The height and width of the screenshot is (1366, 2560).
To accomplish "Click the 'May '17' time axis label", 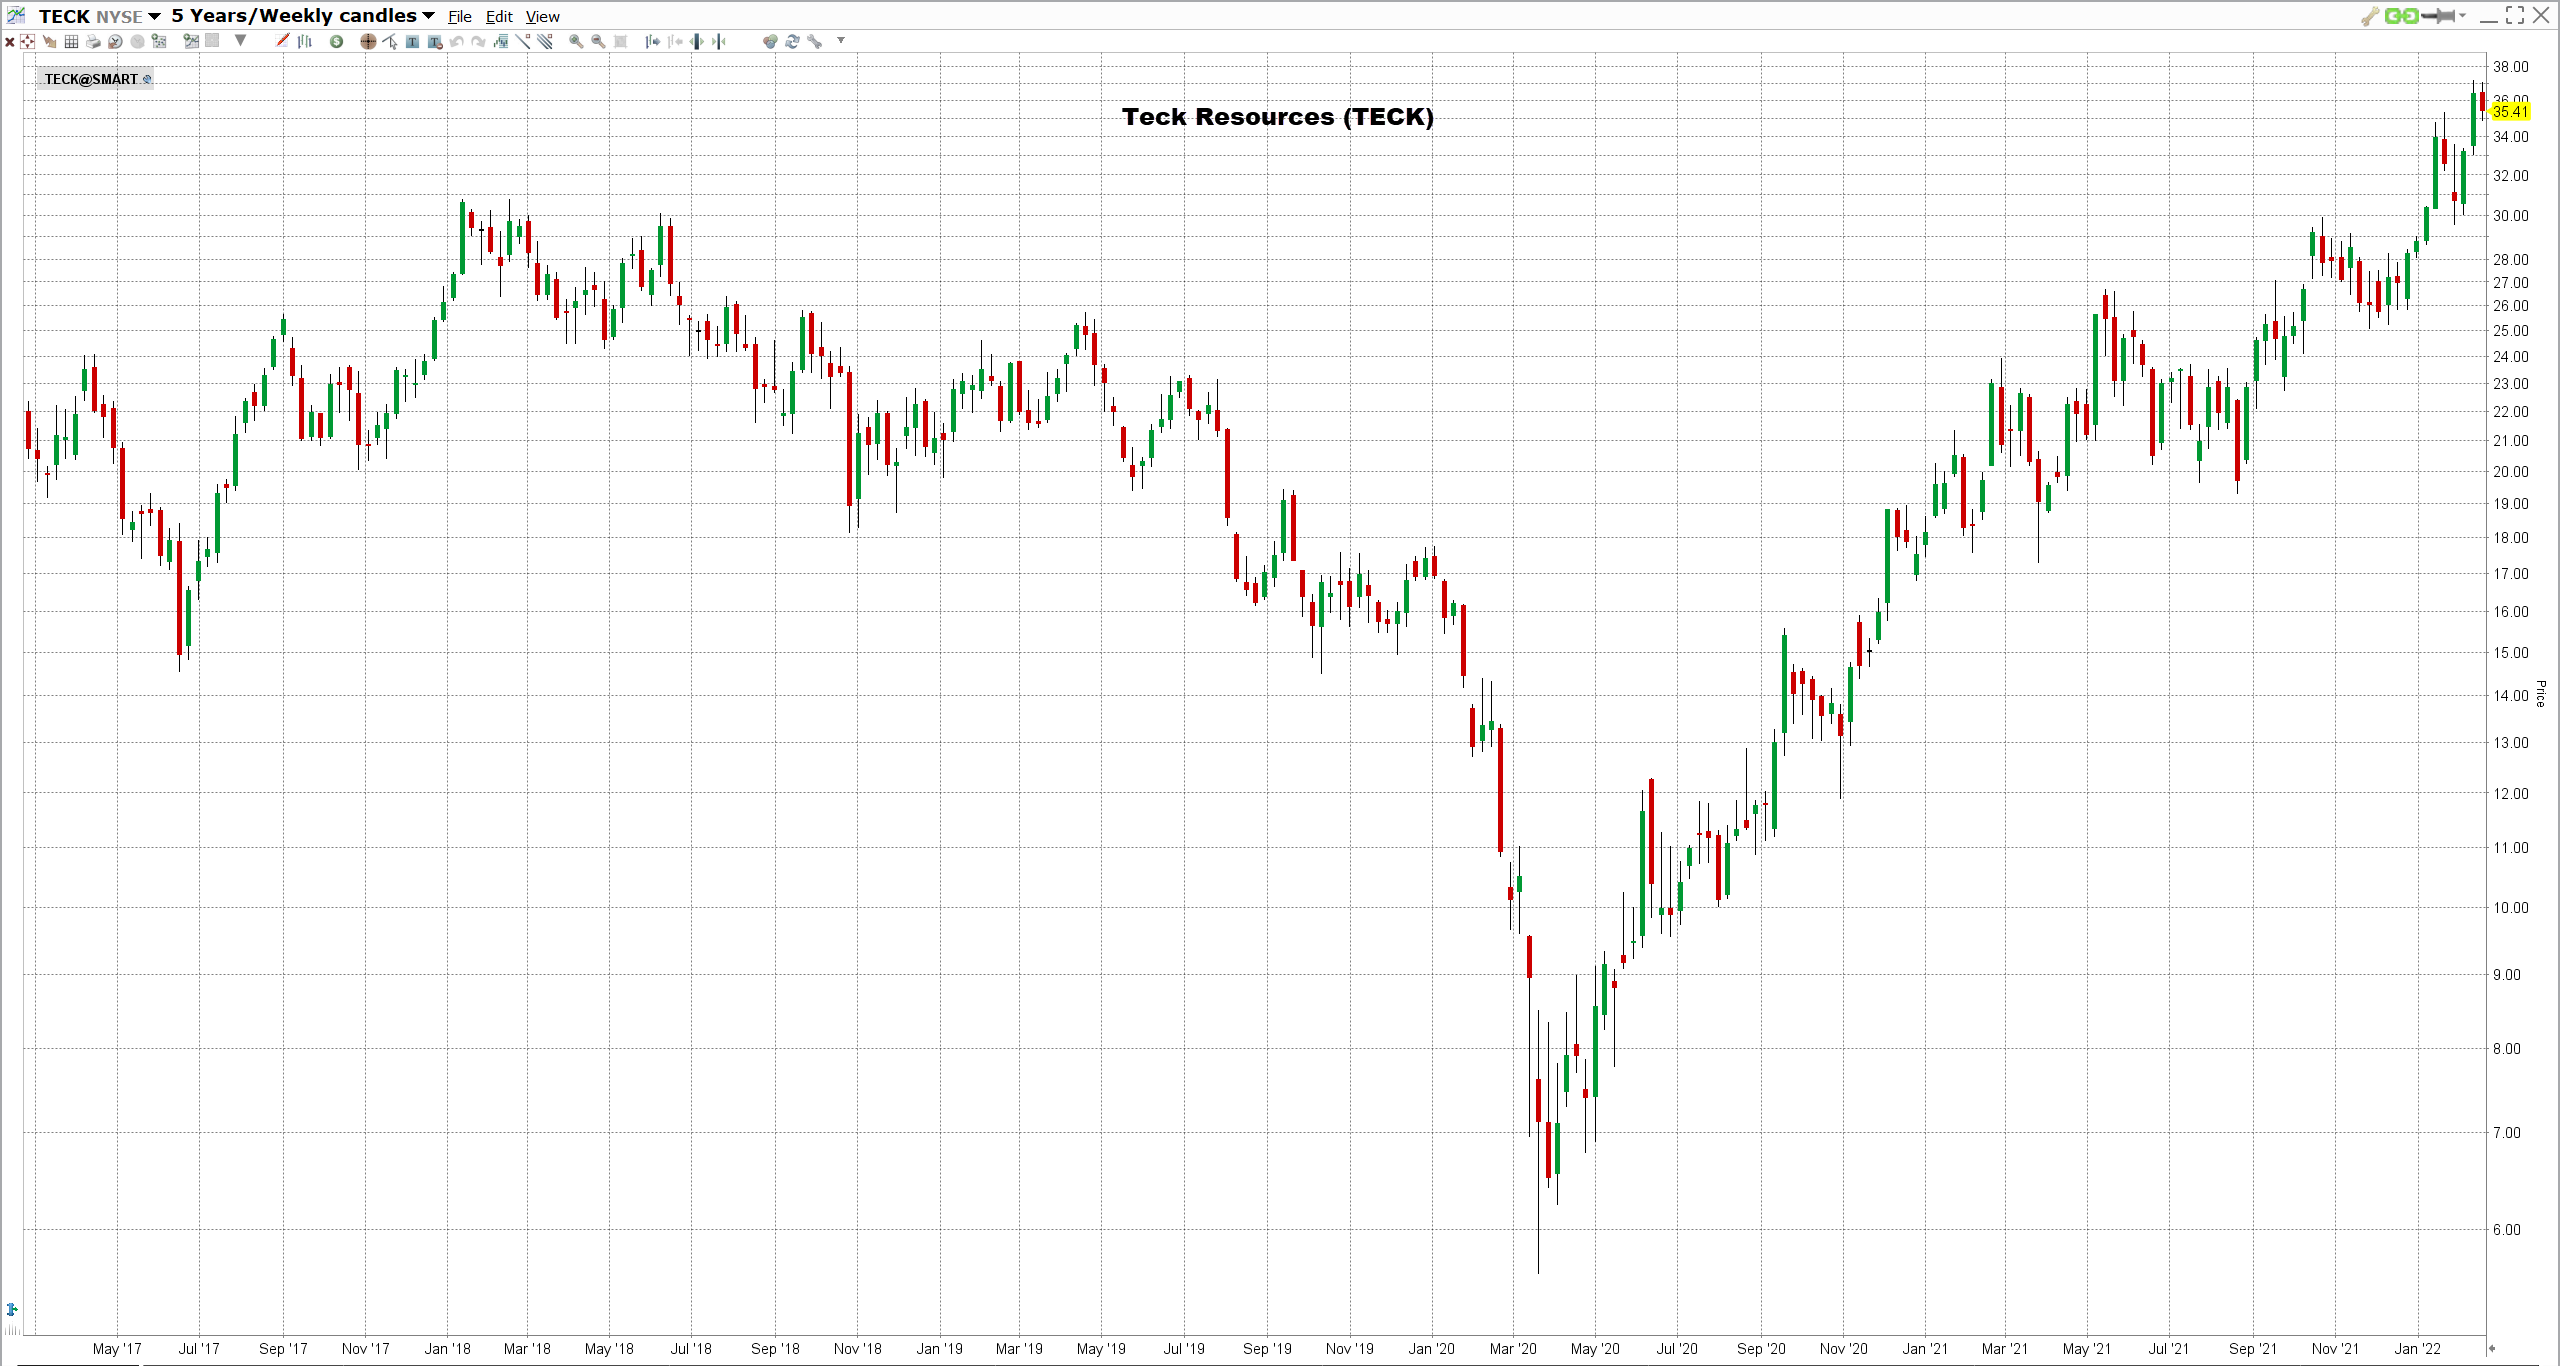I will (x=117, y=1348).
